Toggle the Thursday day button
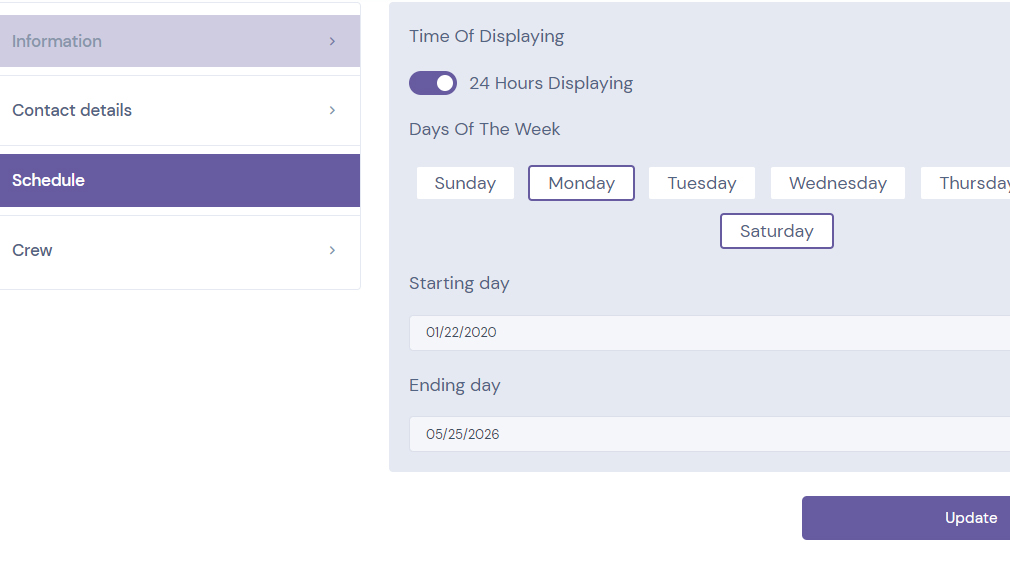 [966, 183]
